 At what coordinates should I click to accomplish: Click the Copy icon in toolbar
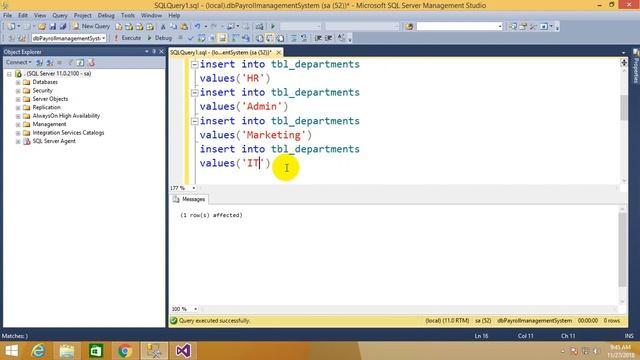point(173,27)
